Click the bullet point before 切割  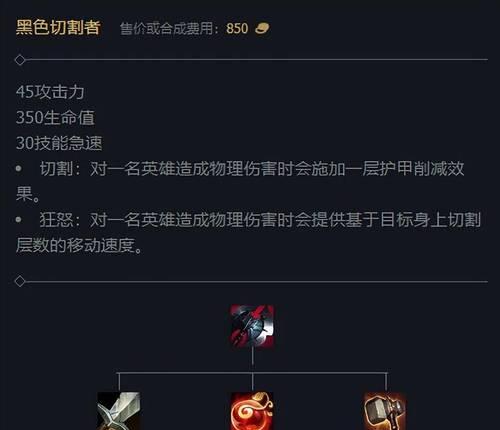coord(19,168)
